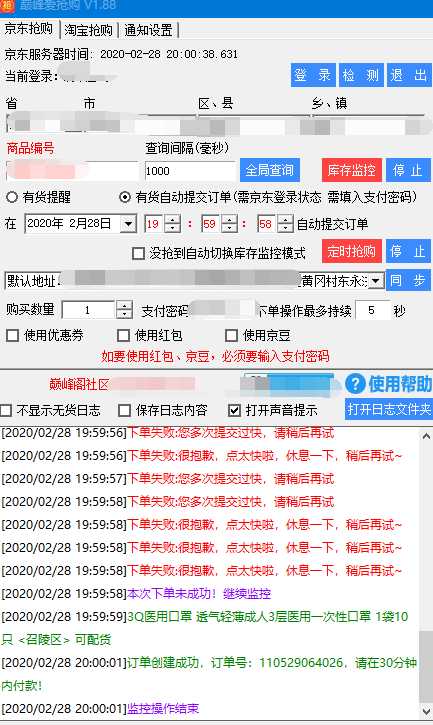Click the 检测 button
433x725 pixels.
(361, 75)
